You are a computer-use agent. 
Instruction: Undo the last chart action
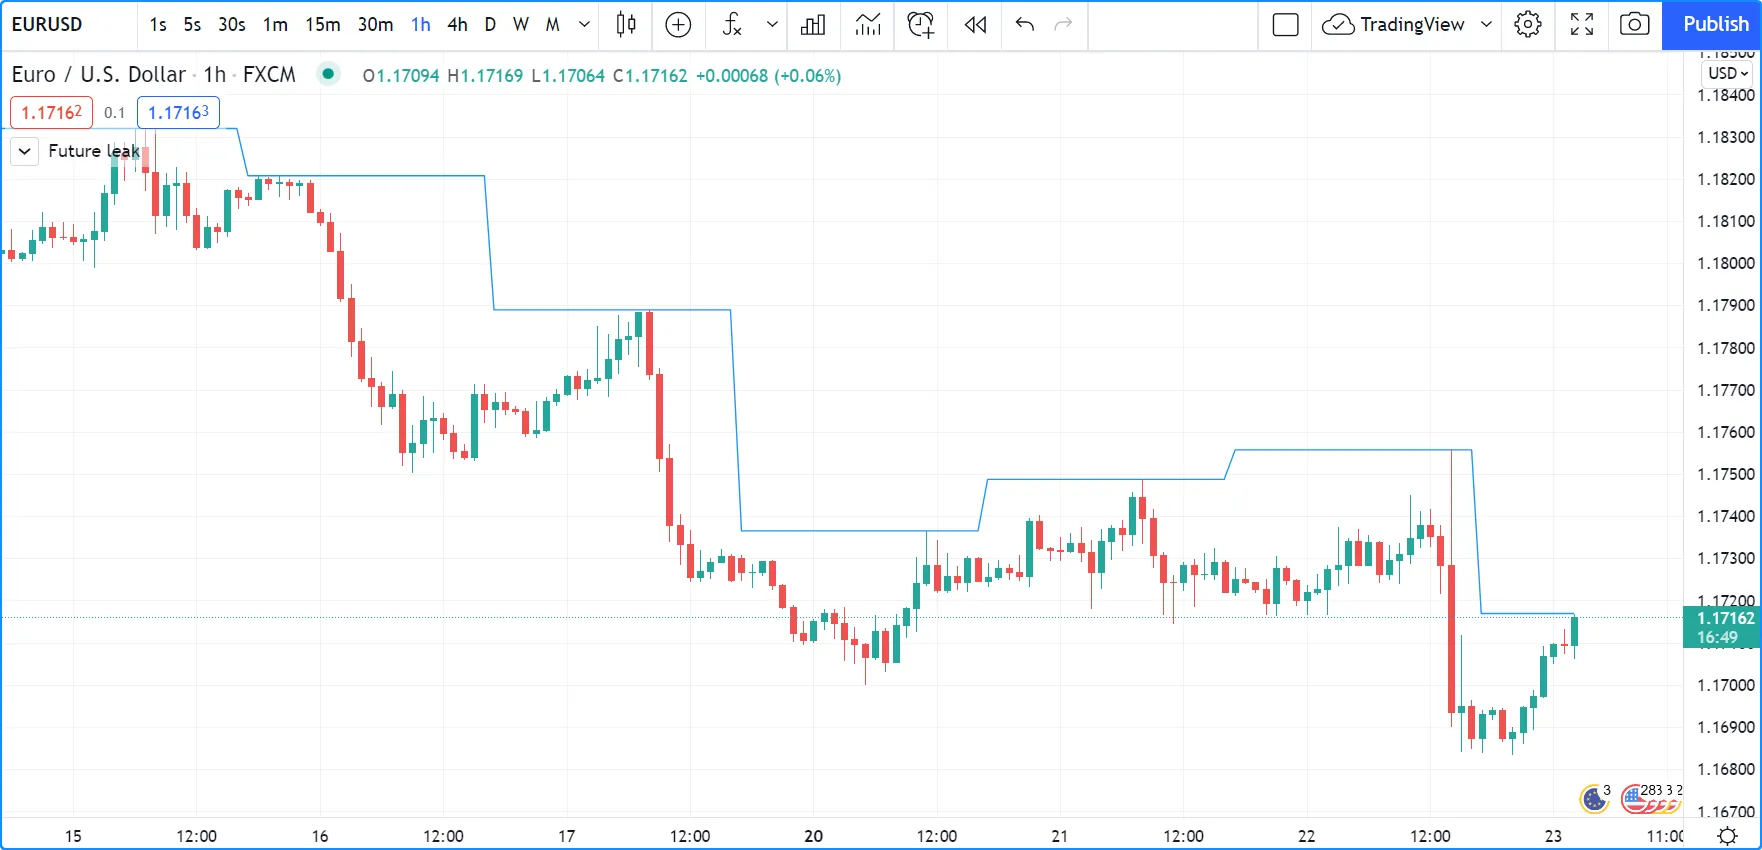1024,25
